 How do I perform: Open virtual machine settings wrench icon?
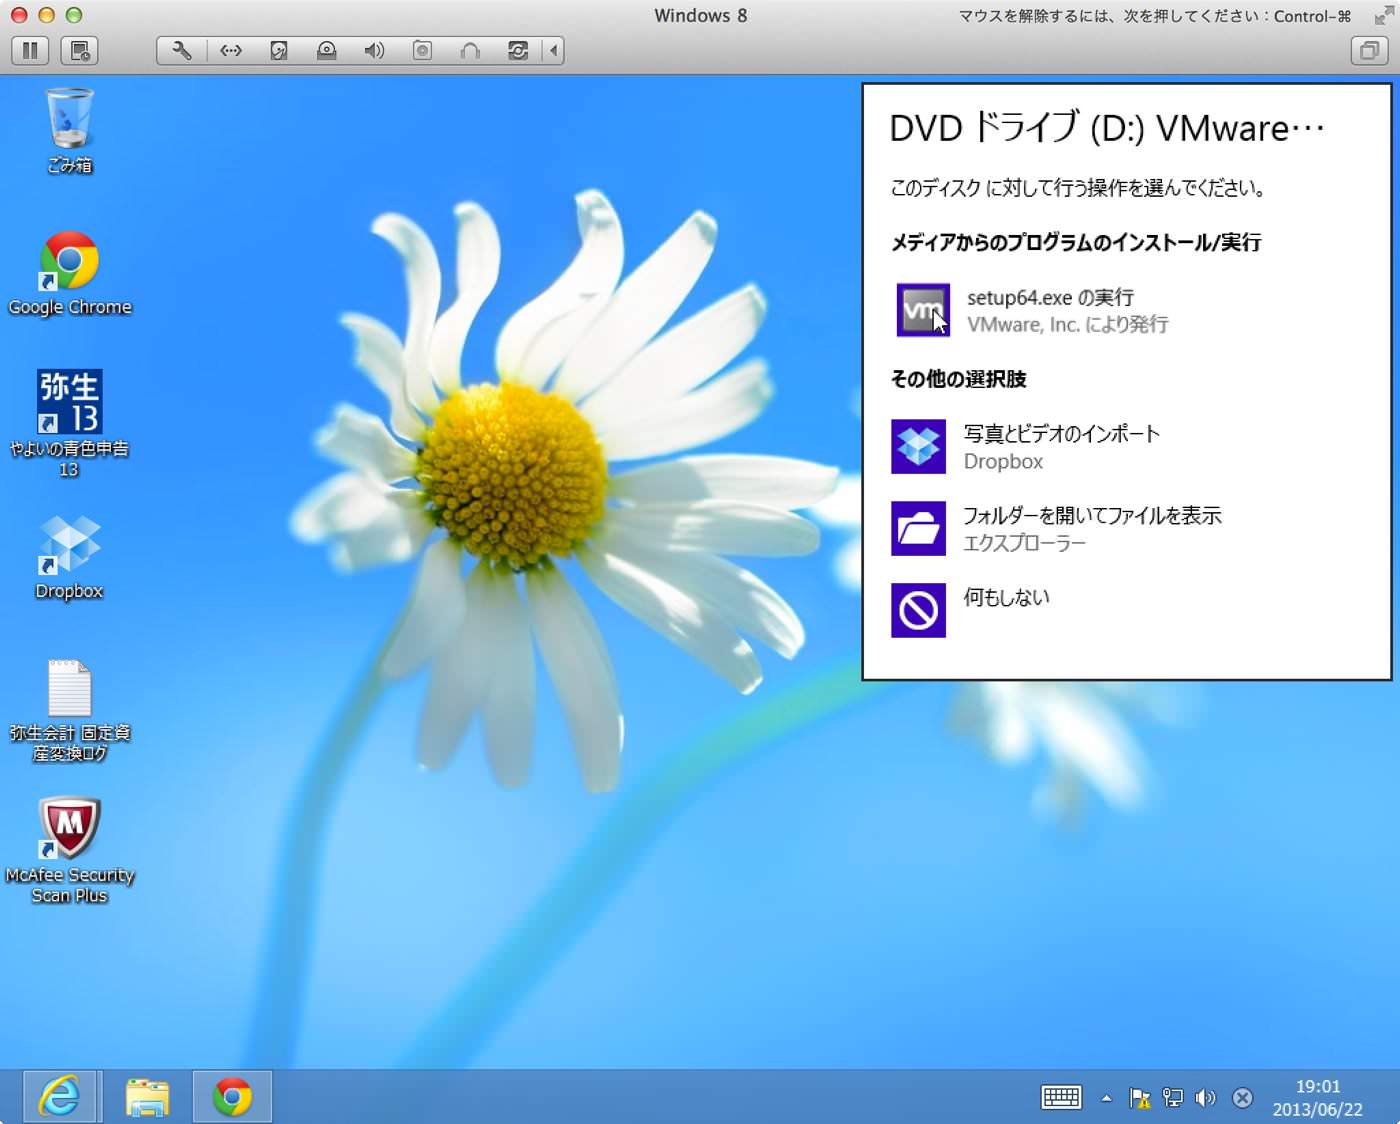(182, 50)
